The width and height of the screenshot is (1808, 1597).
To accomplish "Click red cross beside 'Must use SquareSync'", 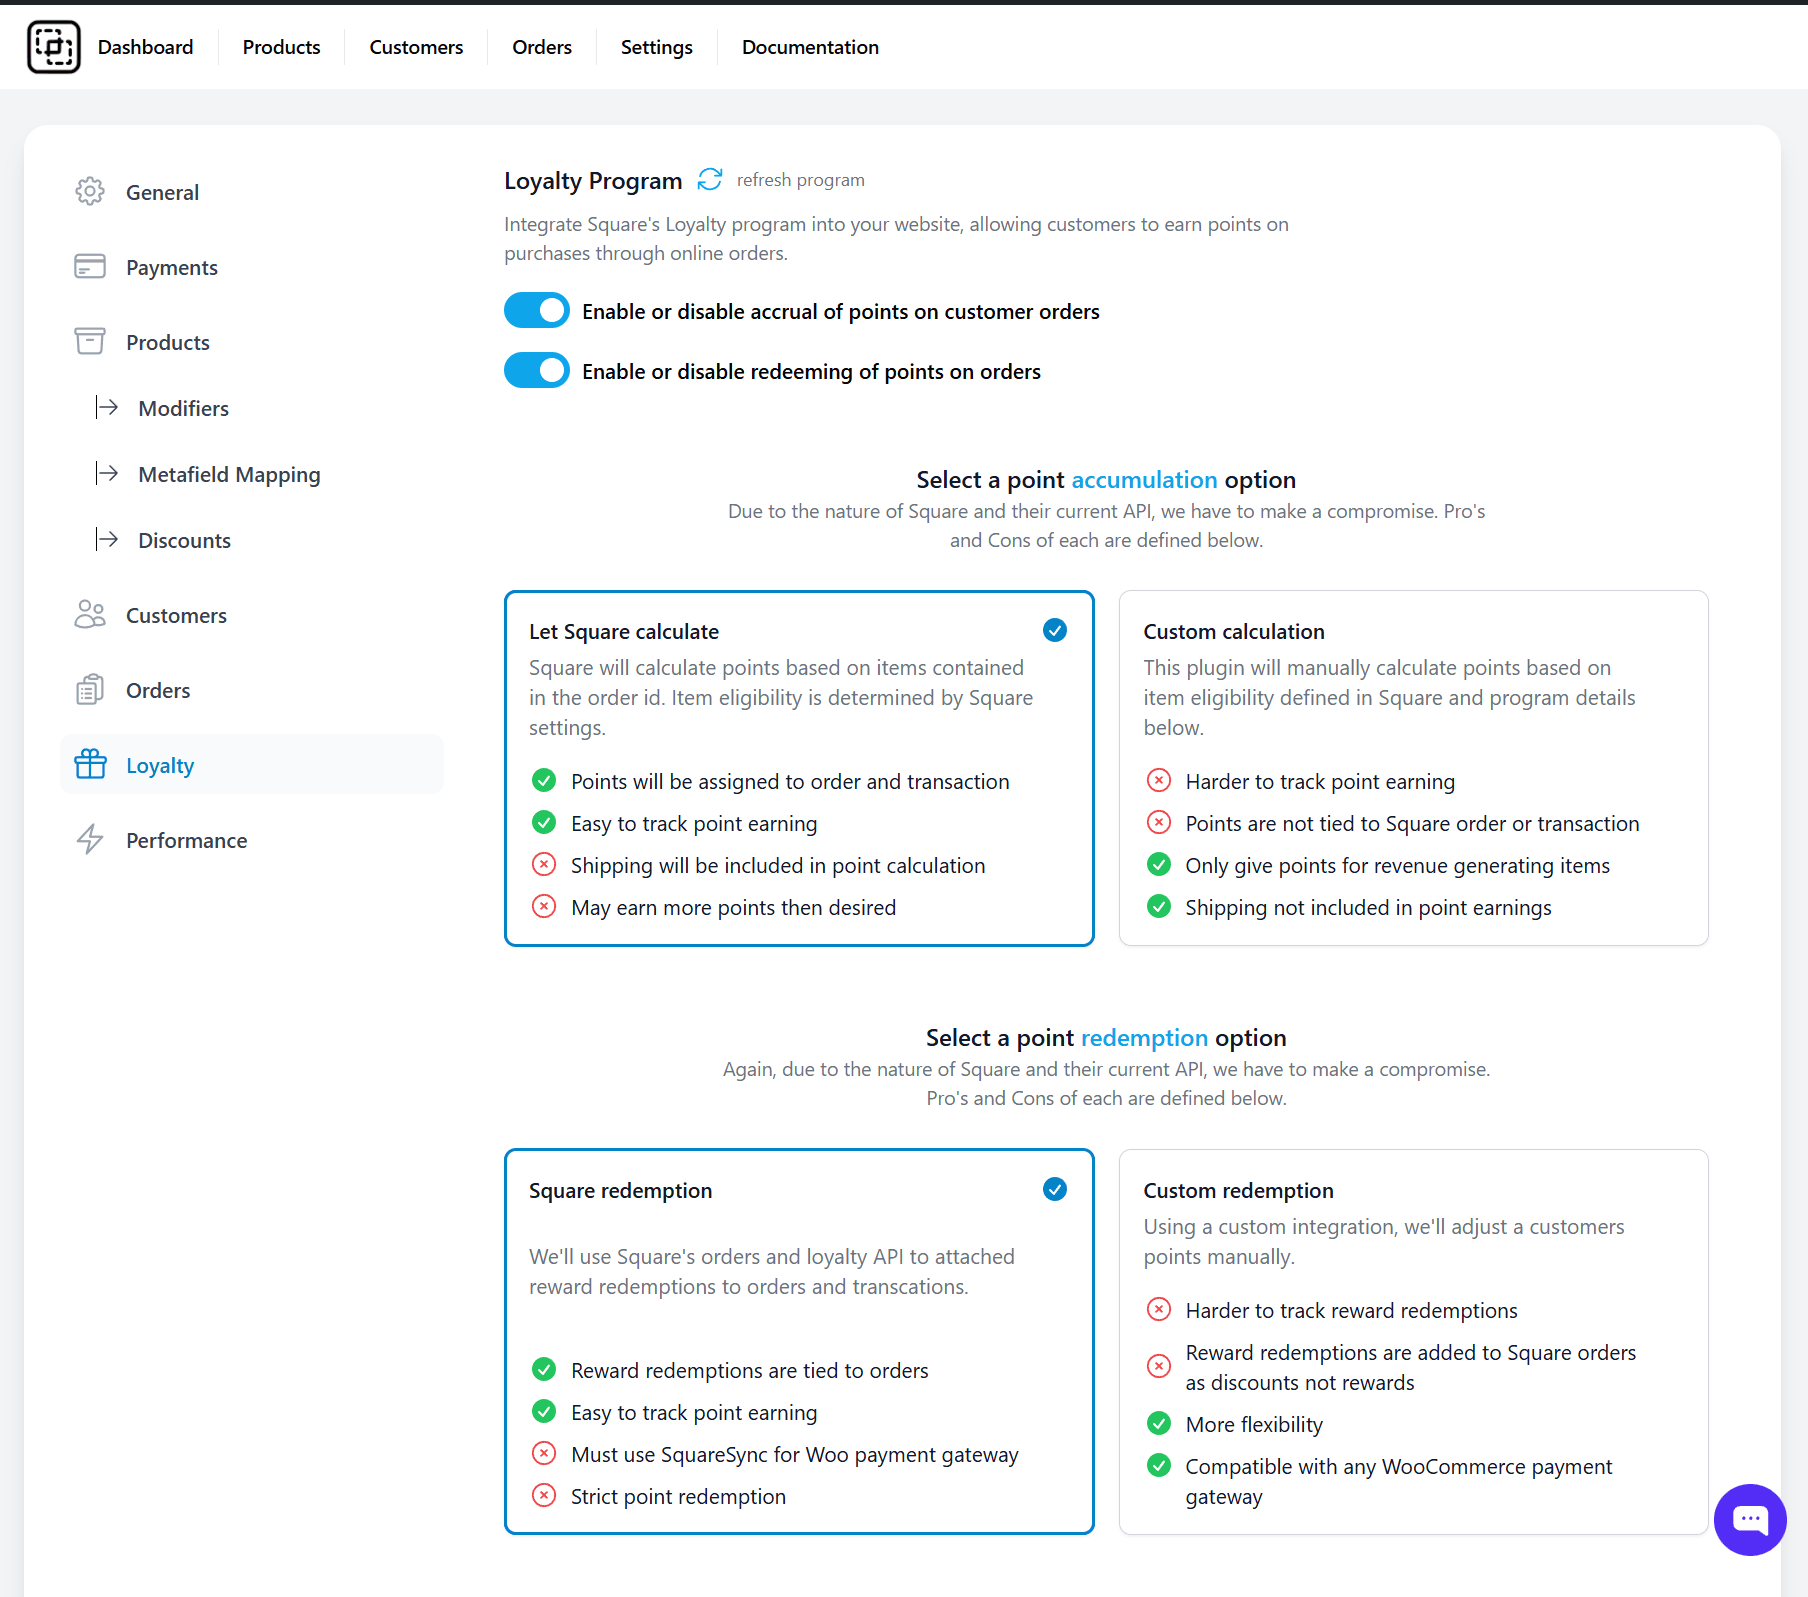I will pyautogui.click(x=544, y=1454).
